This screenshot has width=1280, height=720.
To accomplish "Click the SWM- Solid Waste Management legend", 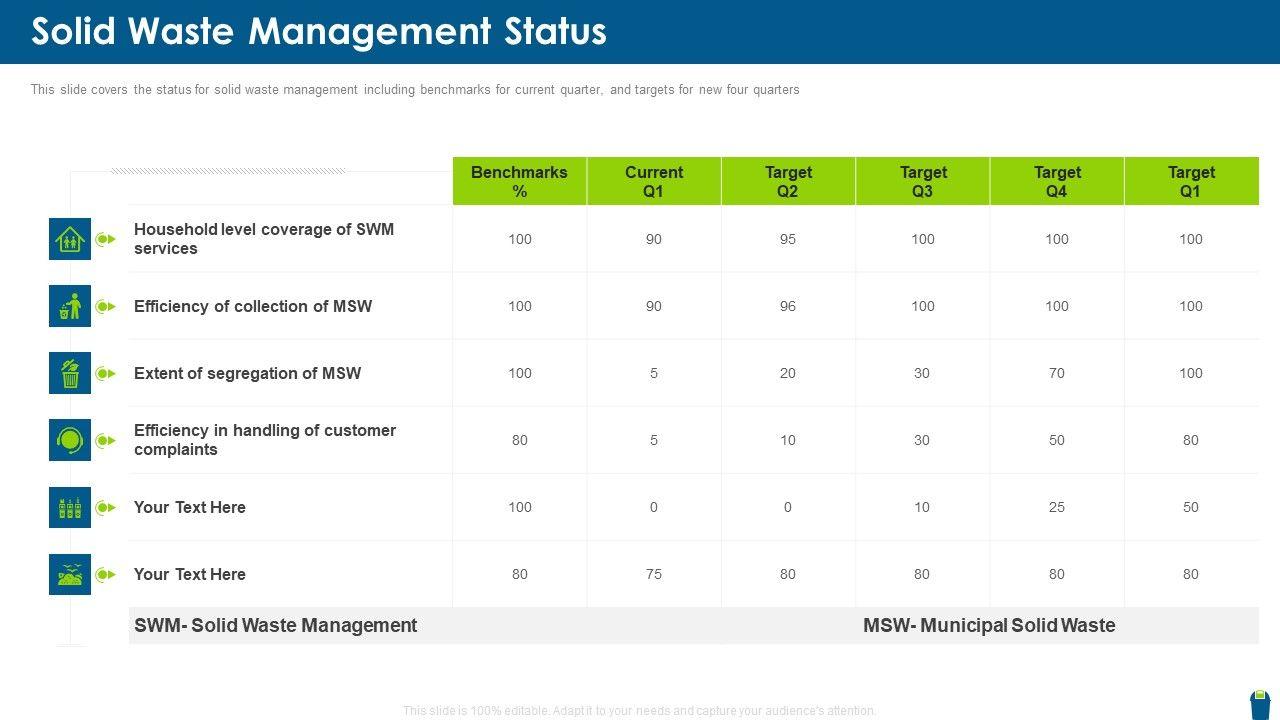I will pyautogui.click(x=276, y=625).
